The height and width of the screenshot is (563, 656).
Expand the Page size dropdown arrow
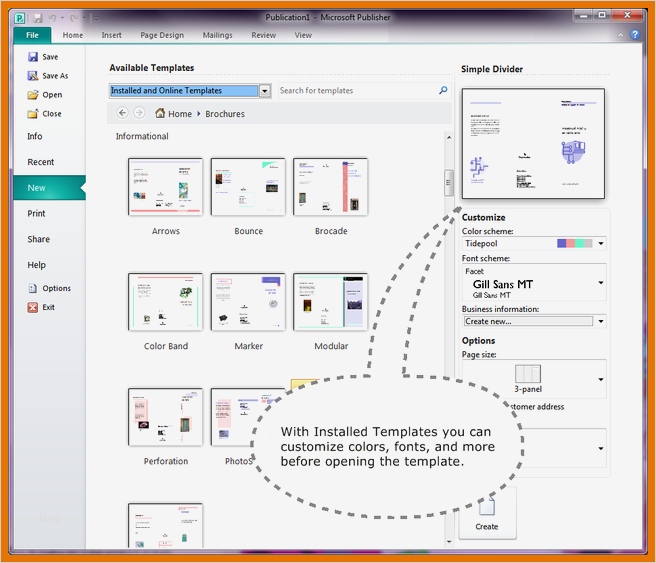tap(601, 379)
